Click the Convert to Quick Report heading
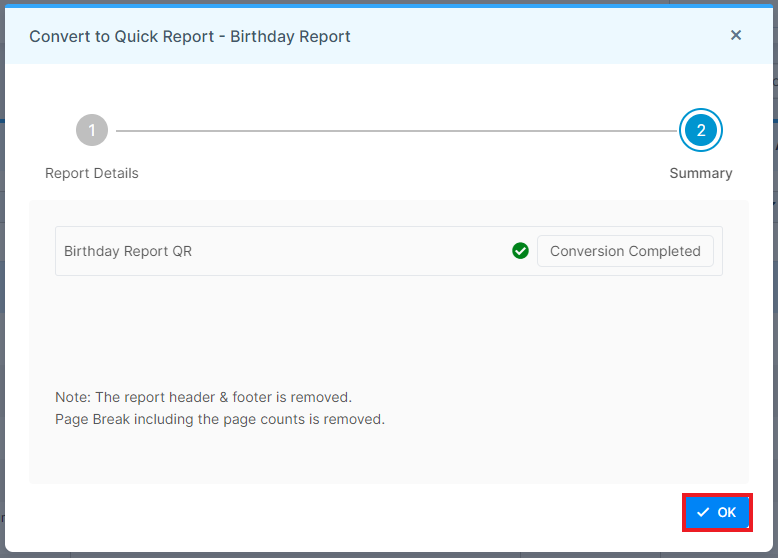This screenshot has height=558, width=778. (122, 36)
